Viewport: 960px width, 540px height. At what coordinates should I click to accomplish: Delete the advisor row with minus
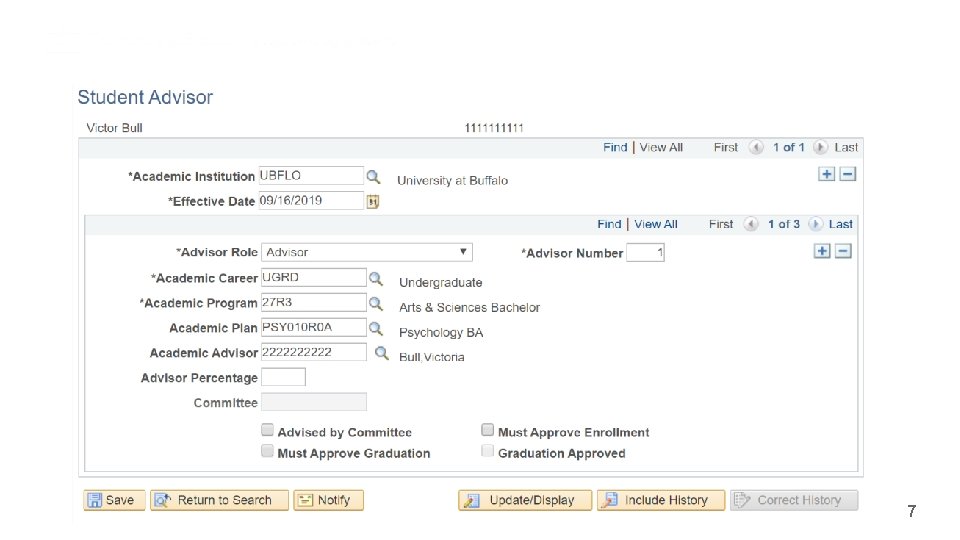tap(843, 251)
